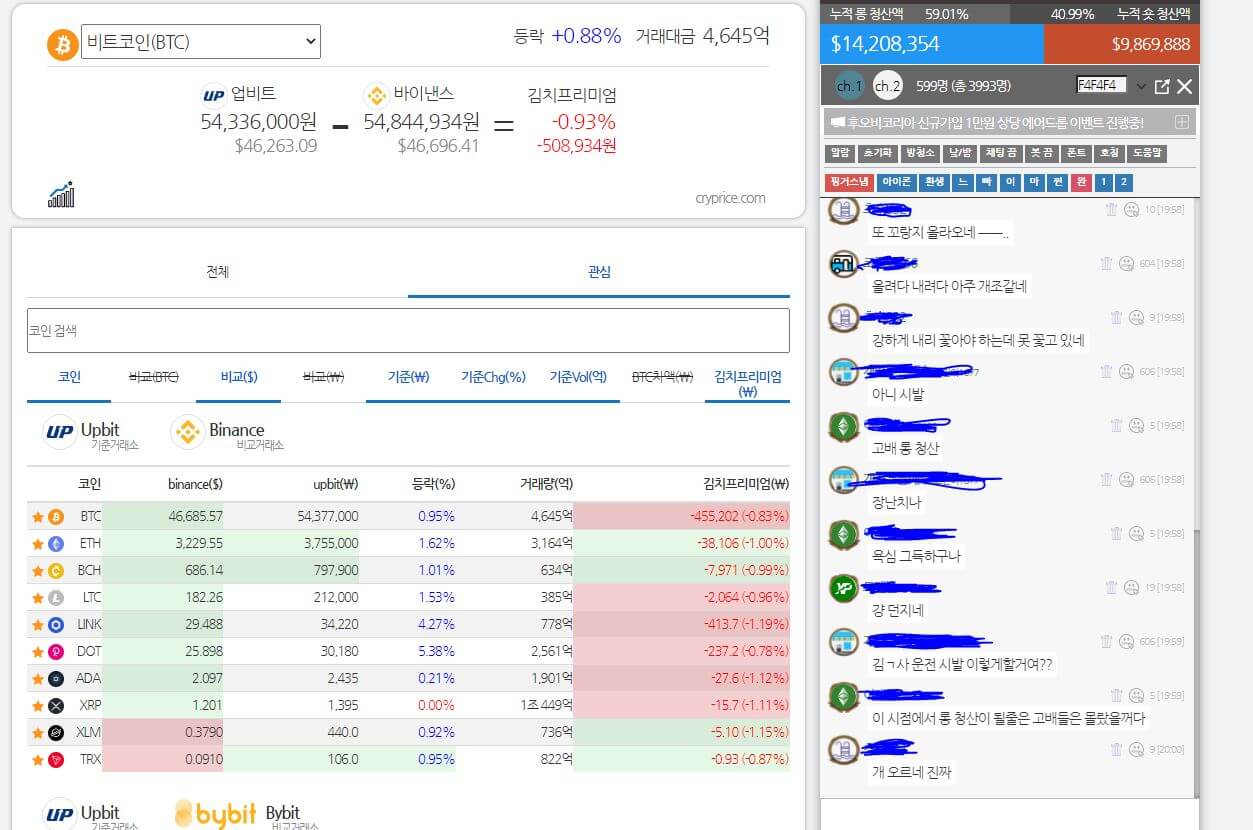The height and width of the screenshot is (830, 1253).
Task: Click the 알람 chat button
Action: point(840,154)
